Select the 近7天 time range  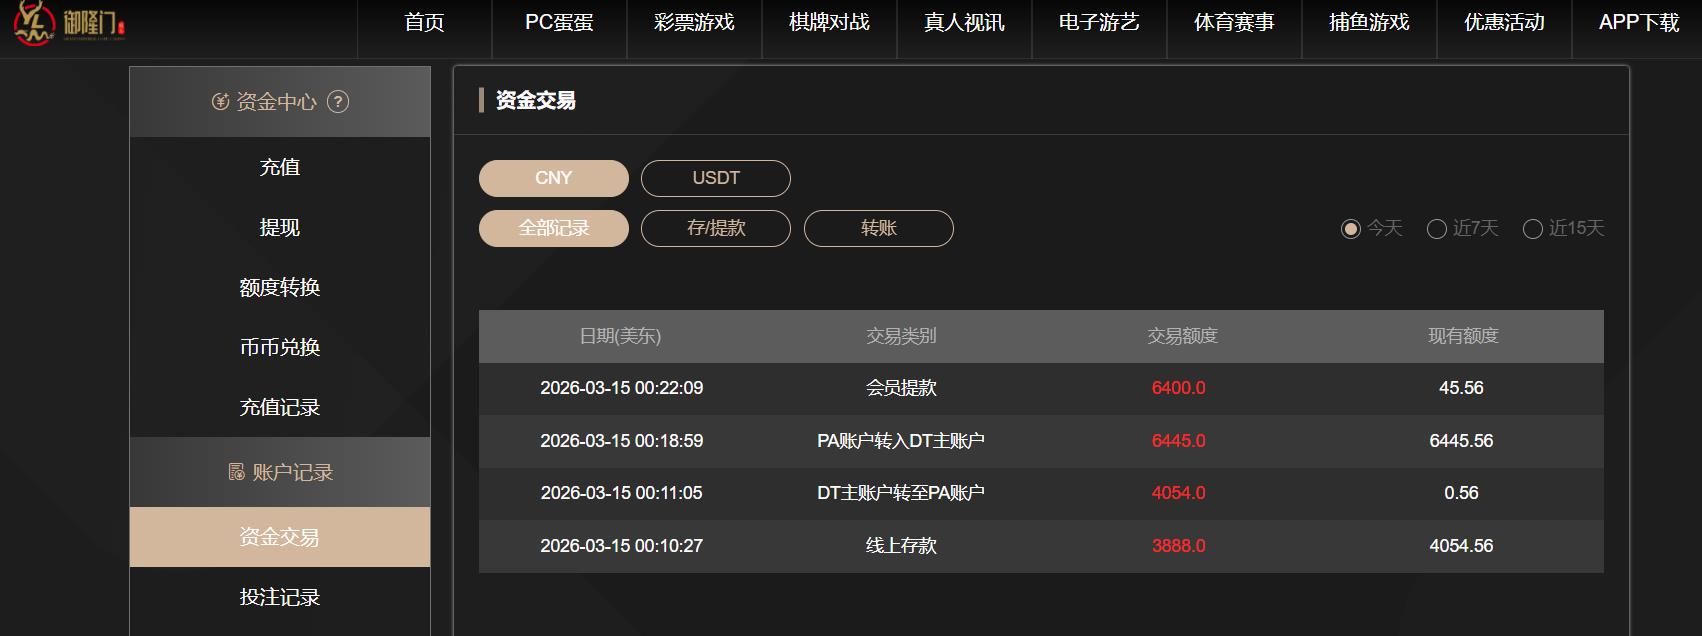click(1437, 229)
